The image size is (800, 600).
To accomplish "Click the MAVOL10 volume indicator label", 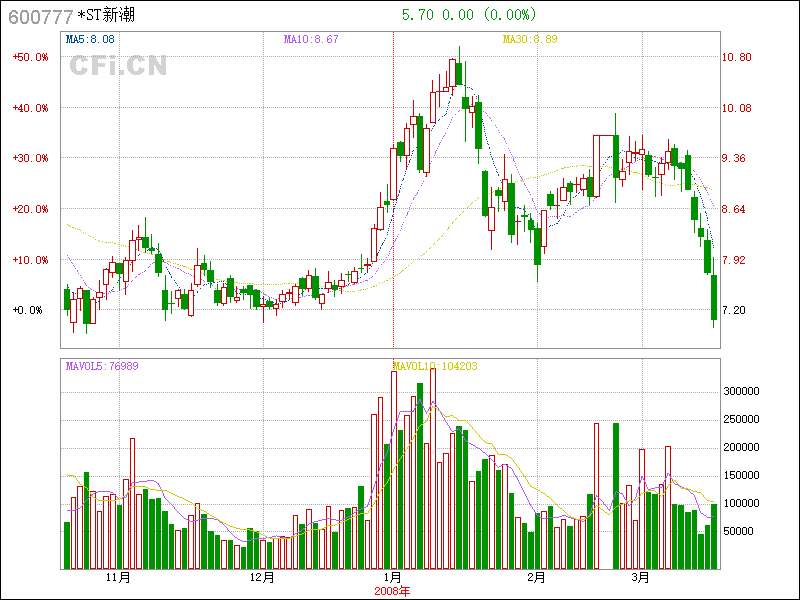I will (435, 366).
